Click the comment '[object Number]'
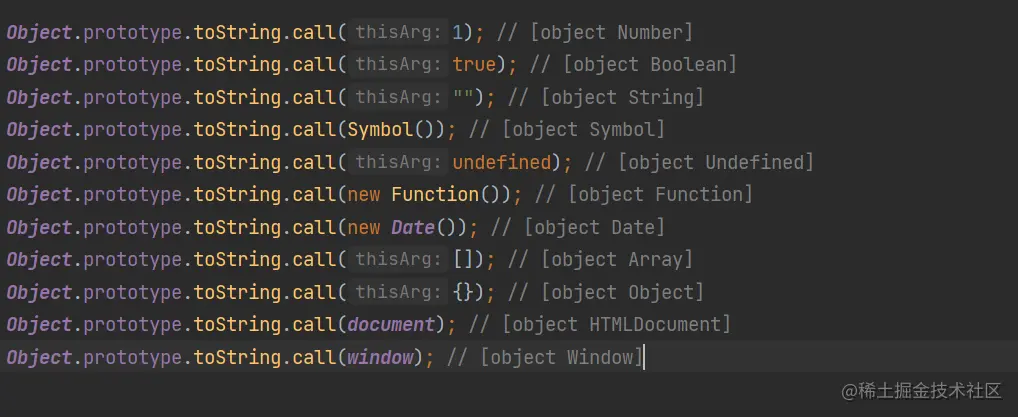 (612, 32)
